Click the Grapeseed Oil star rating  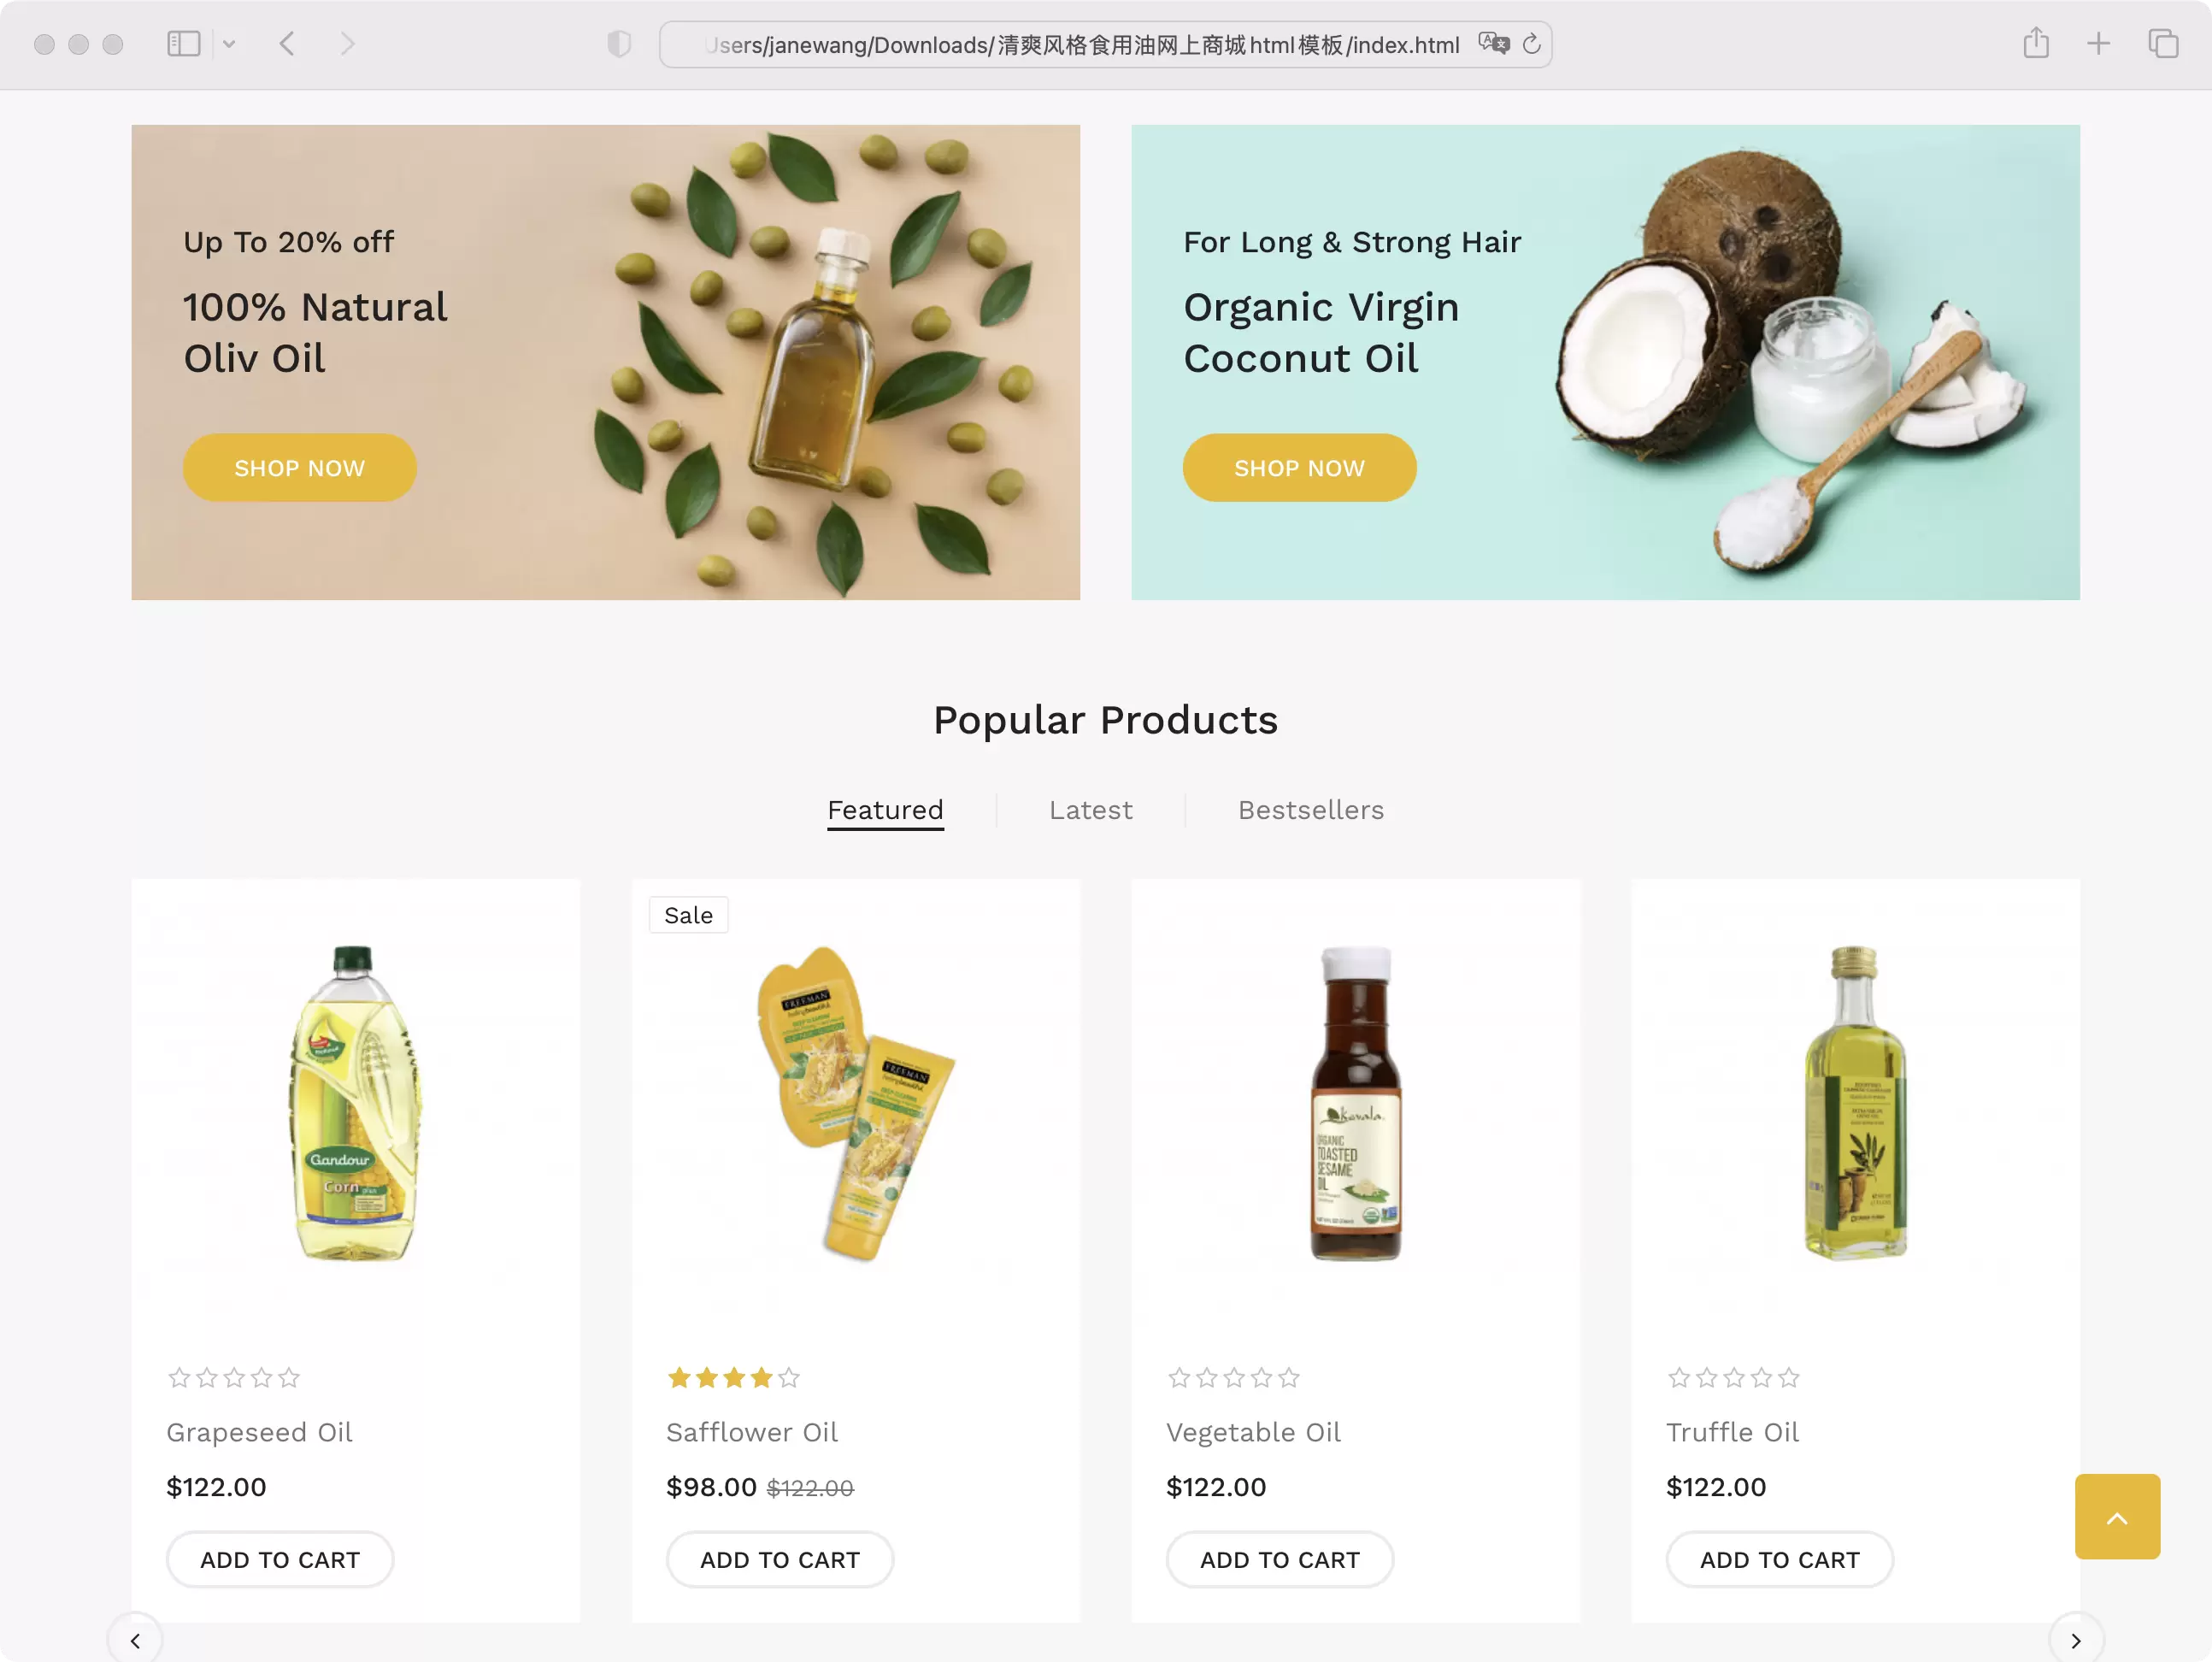pos(234,1378)
